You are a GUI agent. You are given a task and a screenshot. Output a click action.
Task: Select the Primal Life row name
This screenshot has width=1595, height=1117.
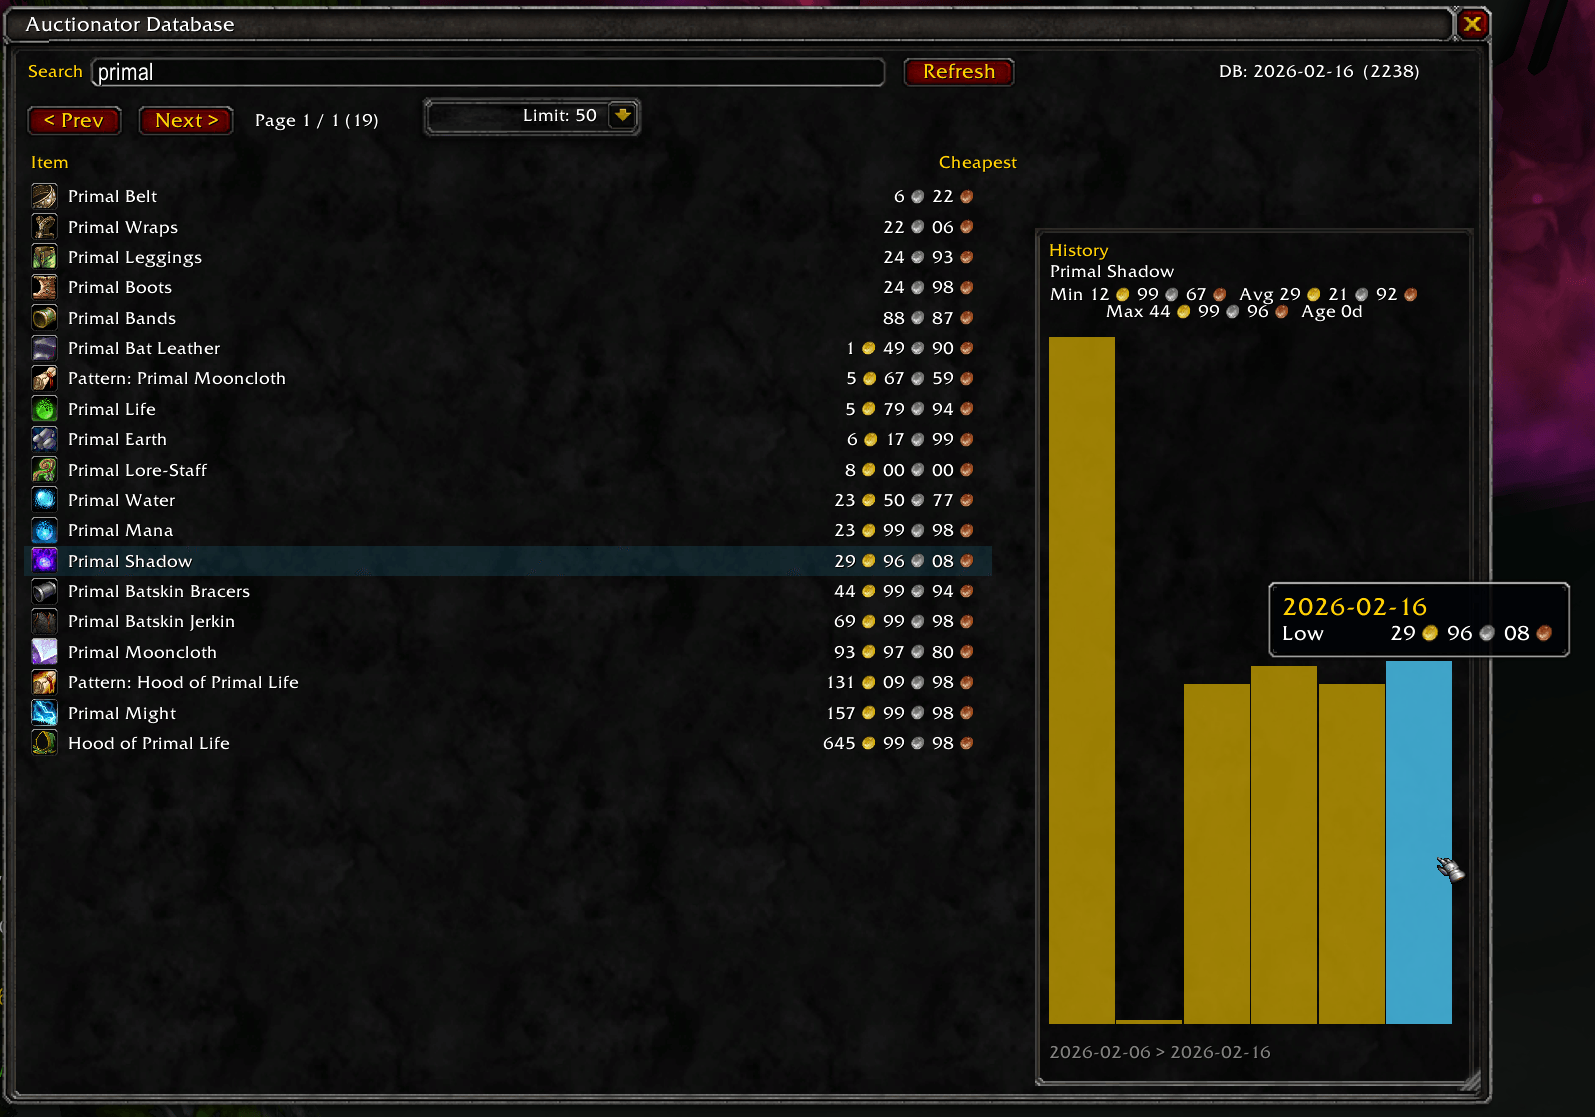112,409
